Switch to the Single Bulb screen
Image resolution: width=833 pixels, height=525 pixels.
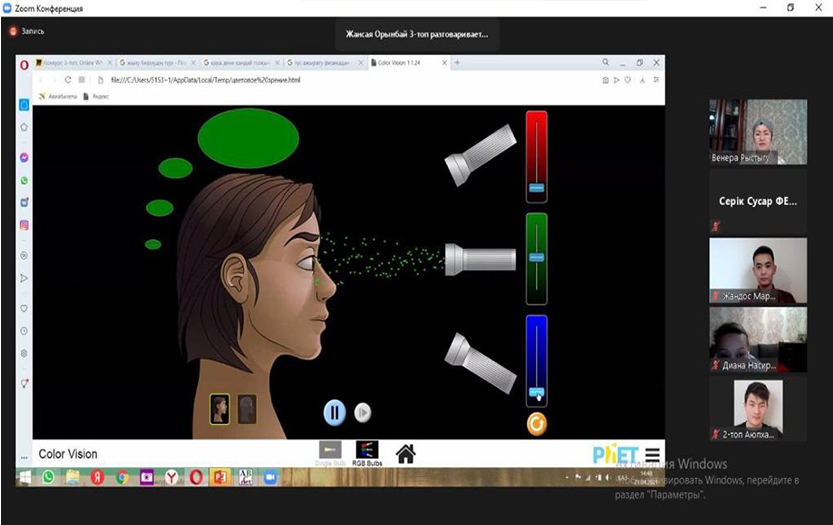pyautogui.click(x=330, y=453)
